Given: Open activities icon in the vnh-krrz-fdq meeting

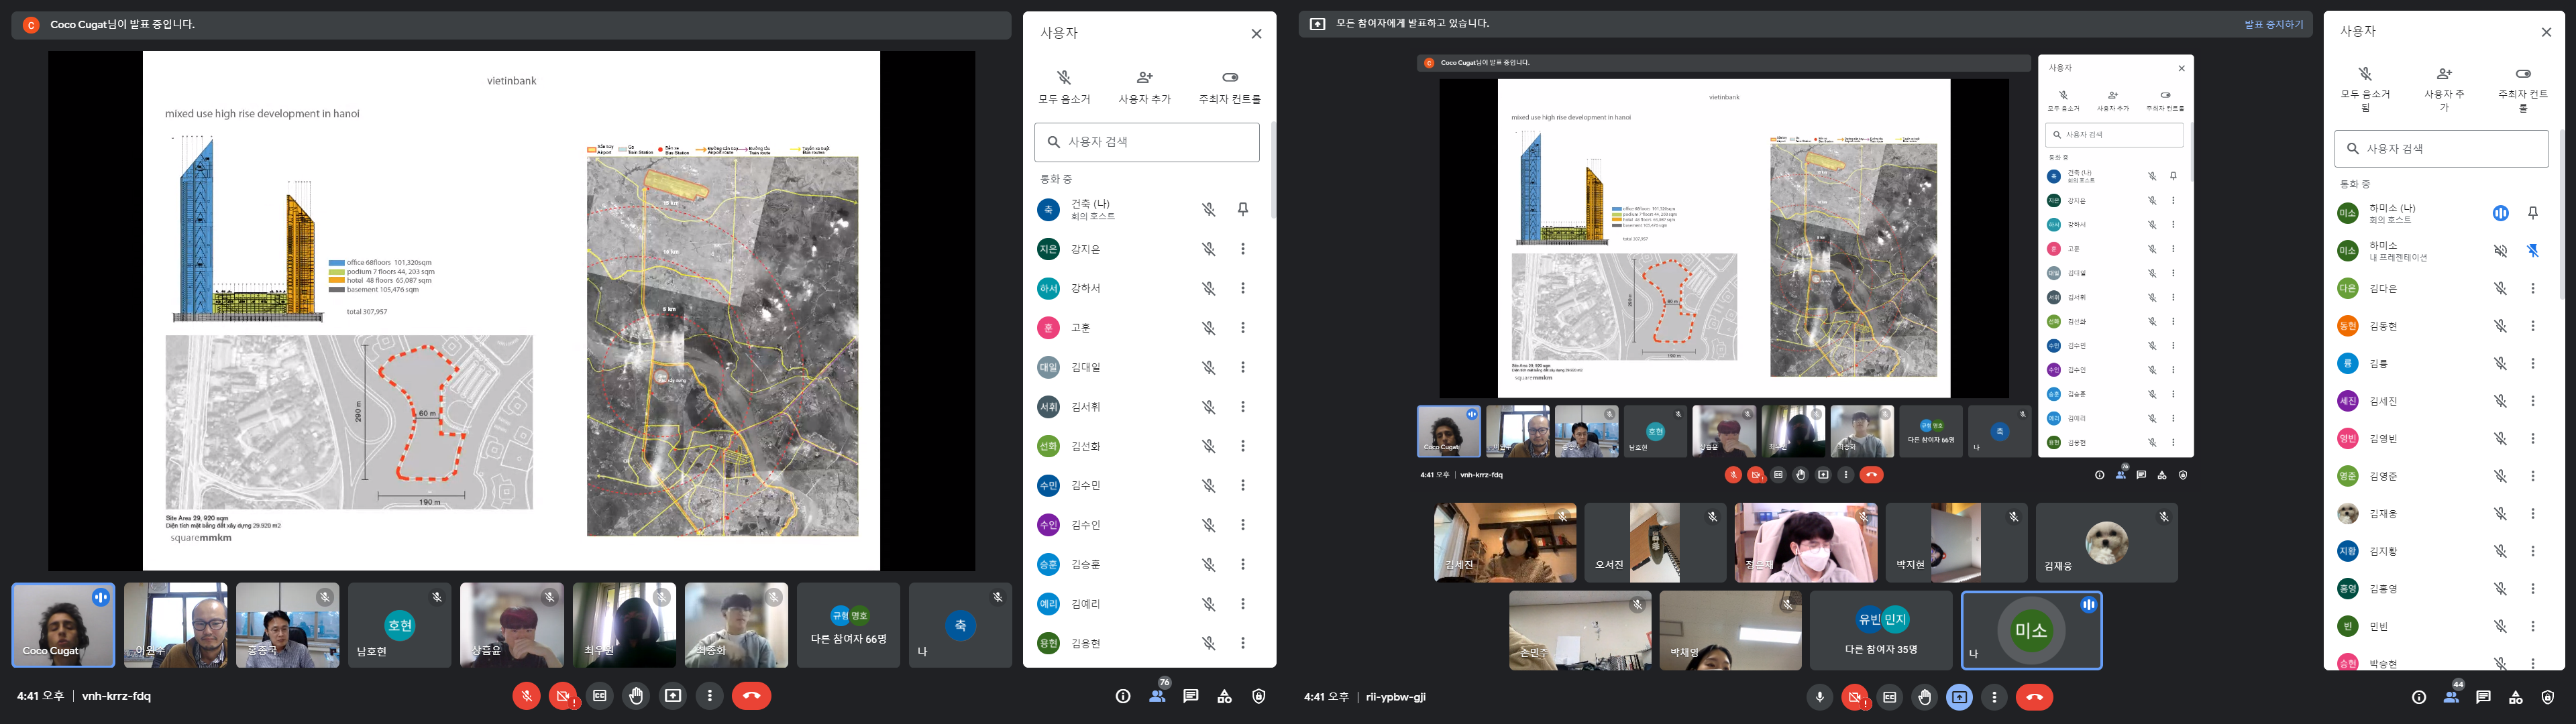Looking at the screenshot, I should 1224,696.
